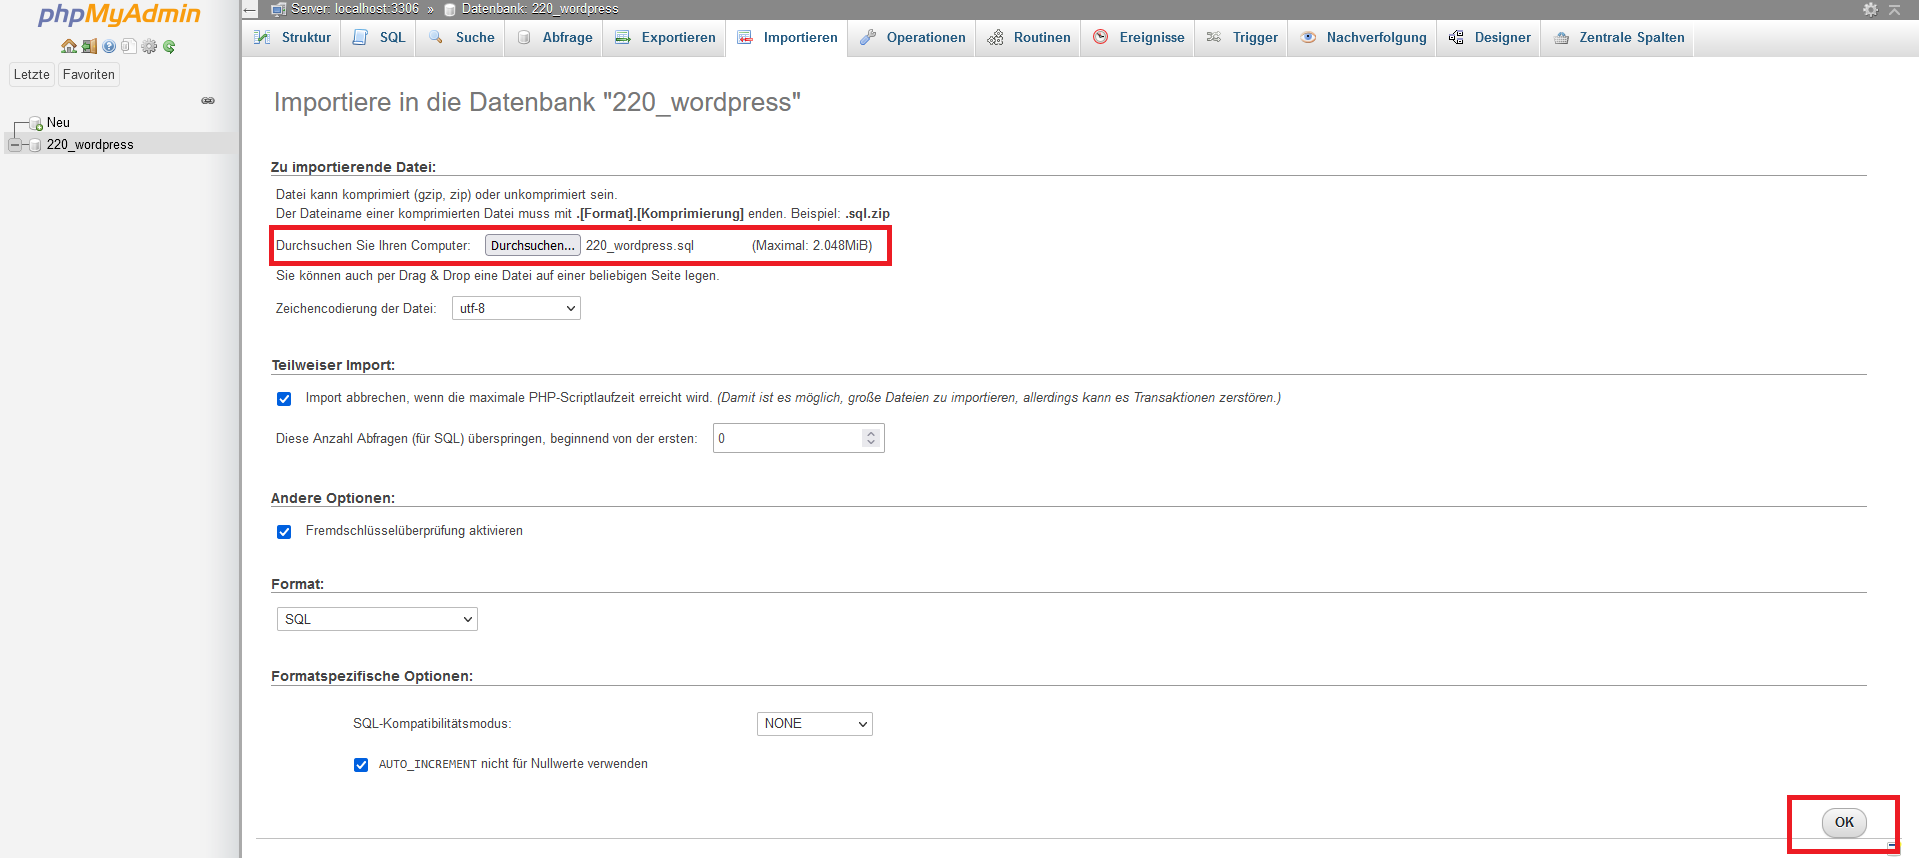Increase skip queries count with up arrow
Screen dimensions: 1920x858
(871, 434)
